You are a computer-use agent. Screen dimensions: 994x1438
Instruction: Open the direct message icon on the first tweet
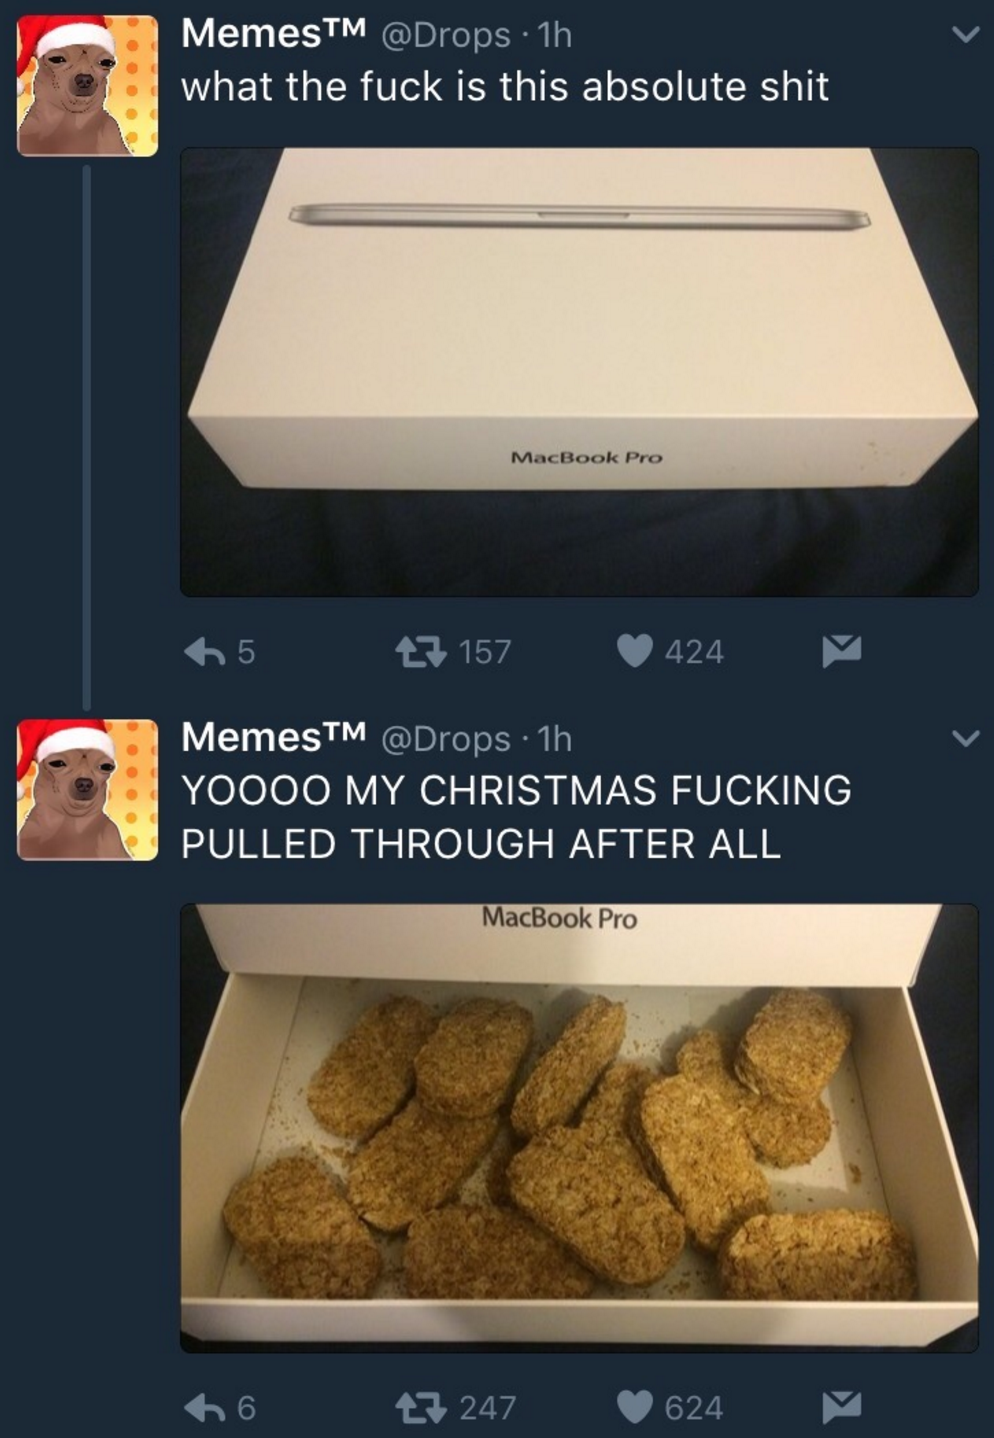(841, 650)
